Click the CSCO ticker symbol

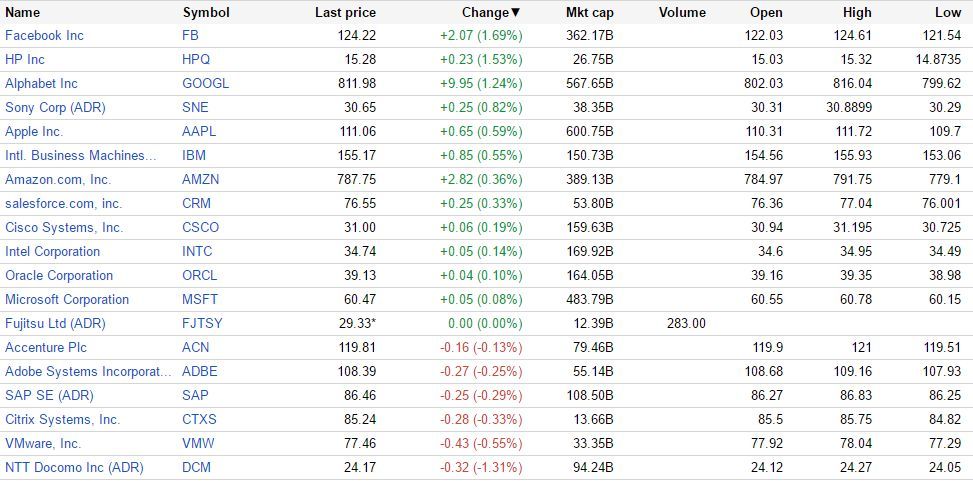click(x=201, y=227)
